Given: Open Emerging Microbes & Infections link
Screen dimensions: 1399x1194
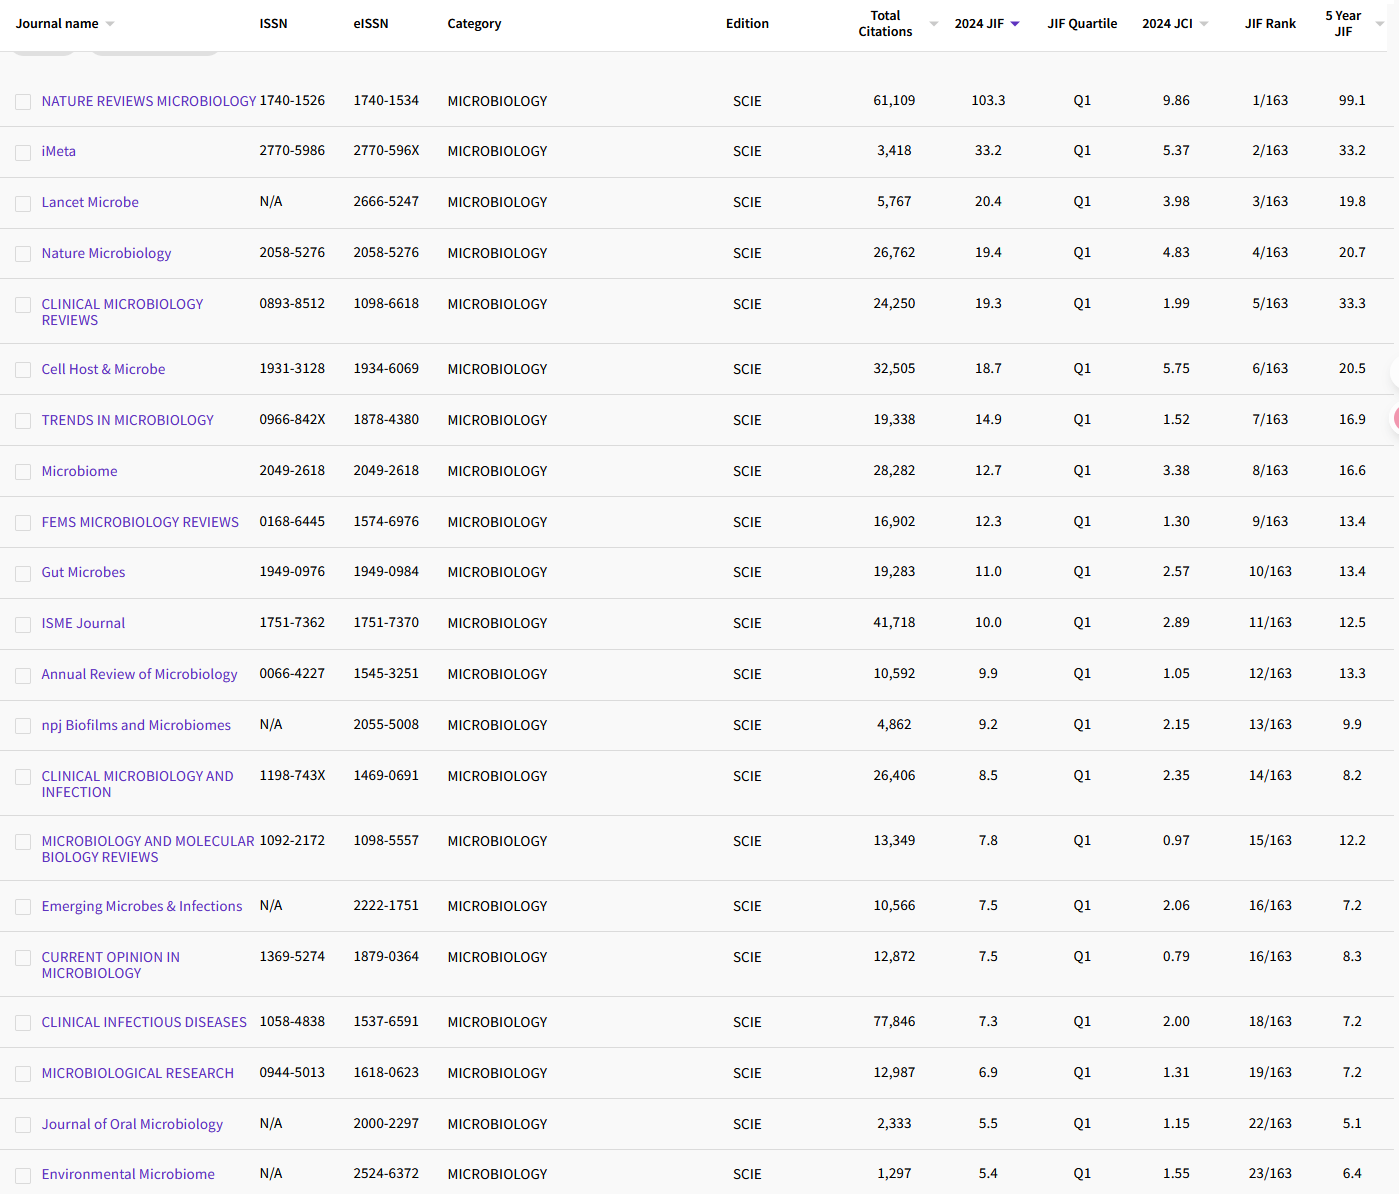Looking at the screenshot, I should point(142,906).
